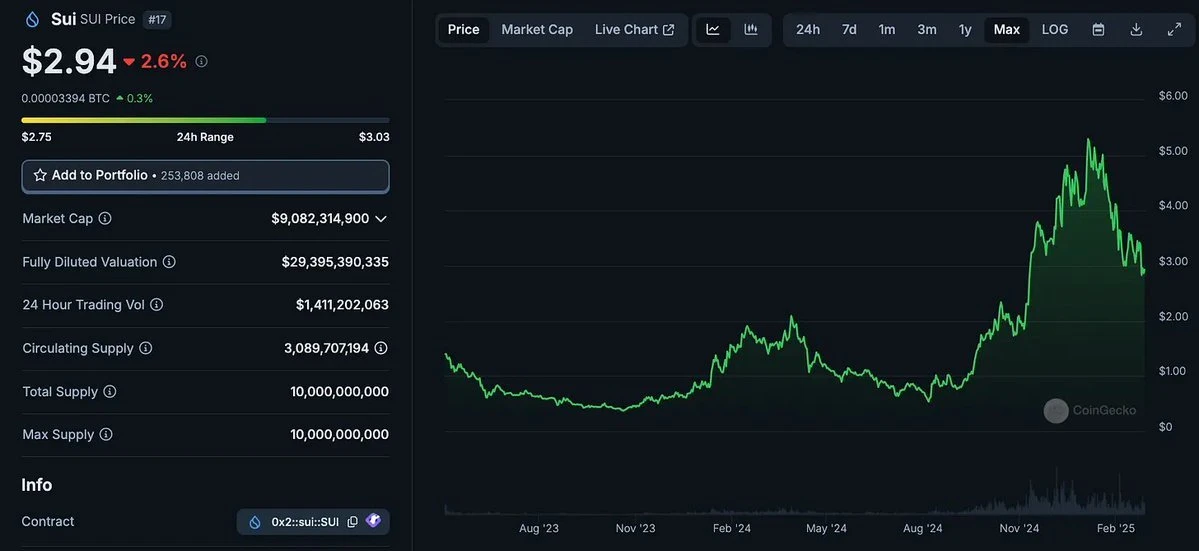This screenshot has height=551, width=1199.
Task: Switch to candlestick chart icon
Action: (751, 30)
